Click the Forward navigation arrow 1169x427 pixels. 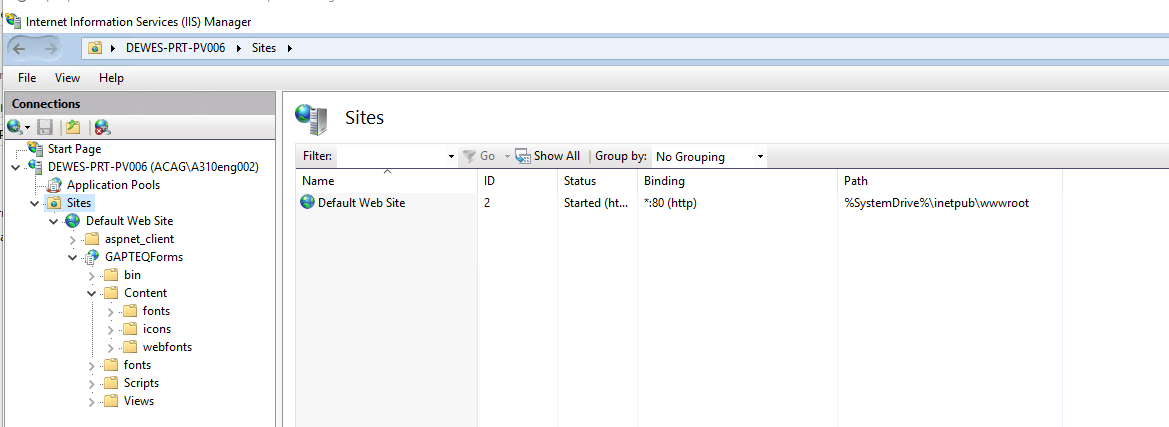point(51,48)
